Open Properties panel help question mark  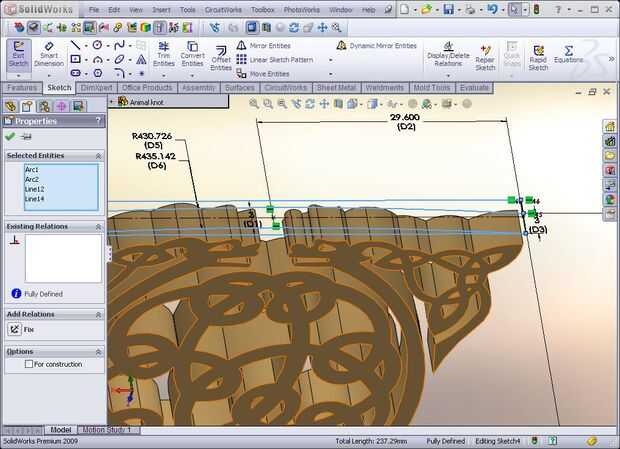98,121
